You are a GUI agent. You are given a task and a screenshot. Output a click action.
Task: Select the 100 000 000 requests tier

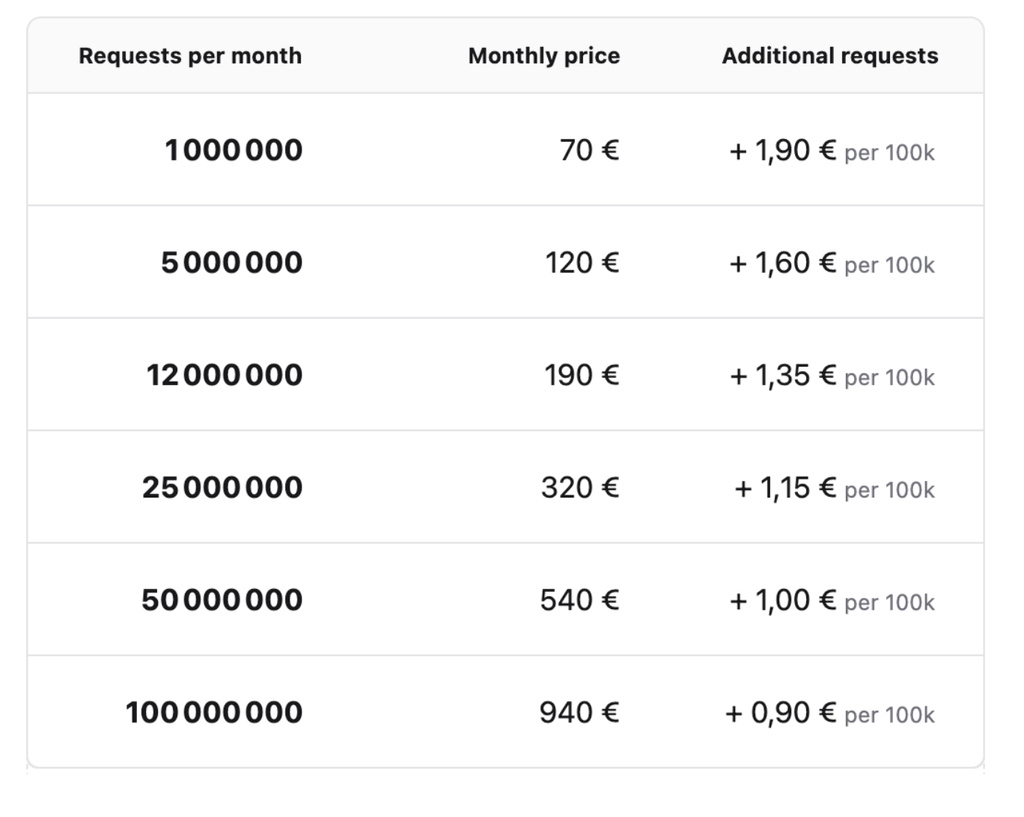point(214,712)
